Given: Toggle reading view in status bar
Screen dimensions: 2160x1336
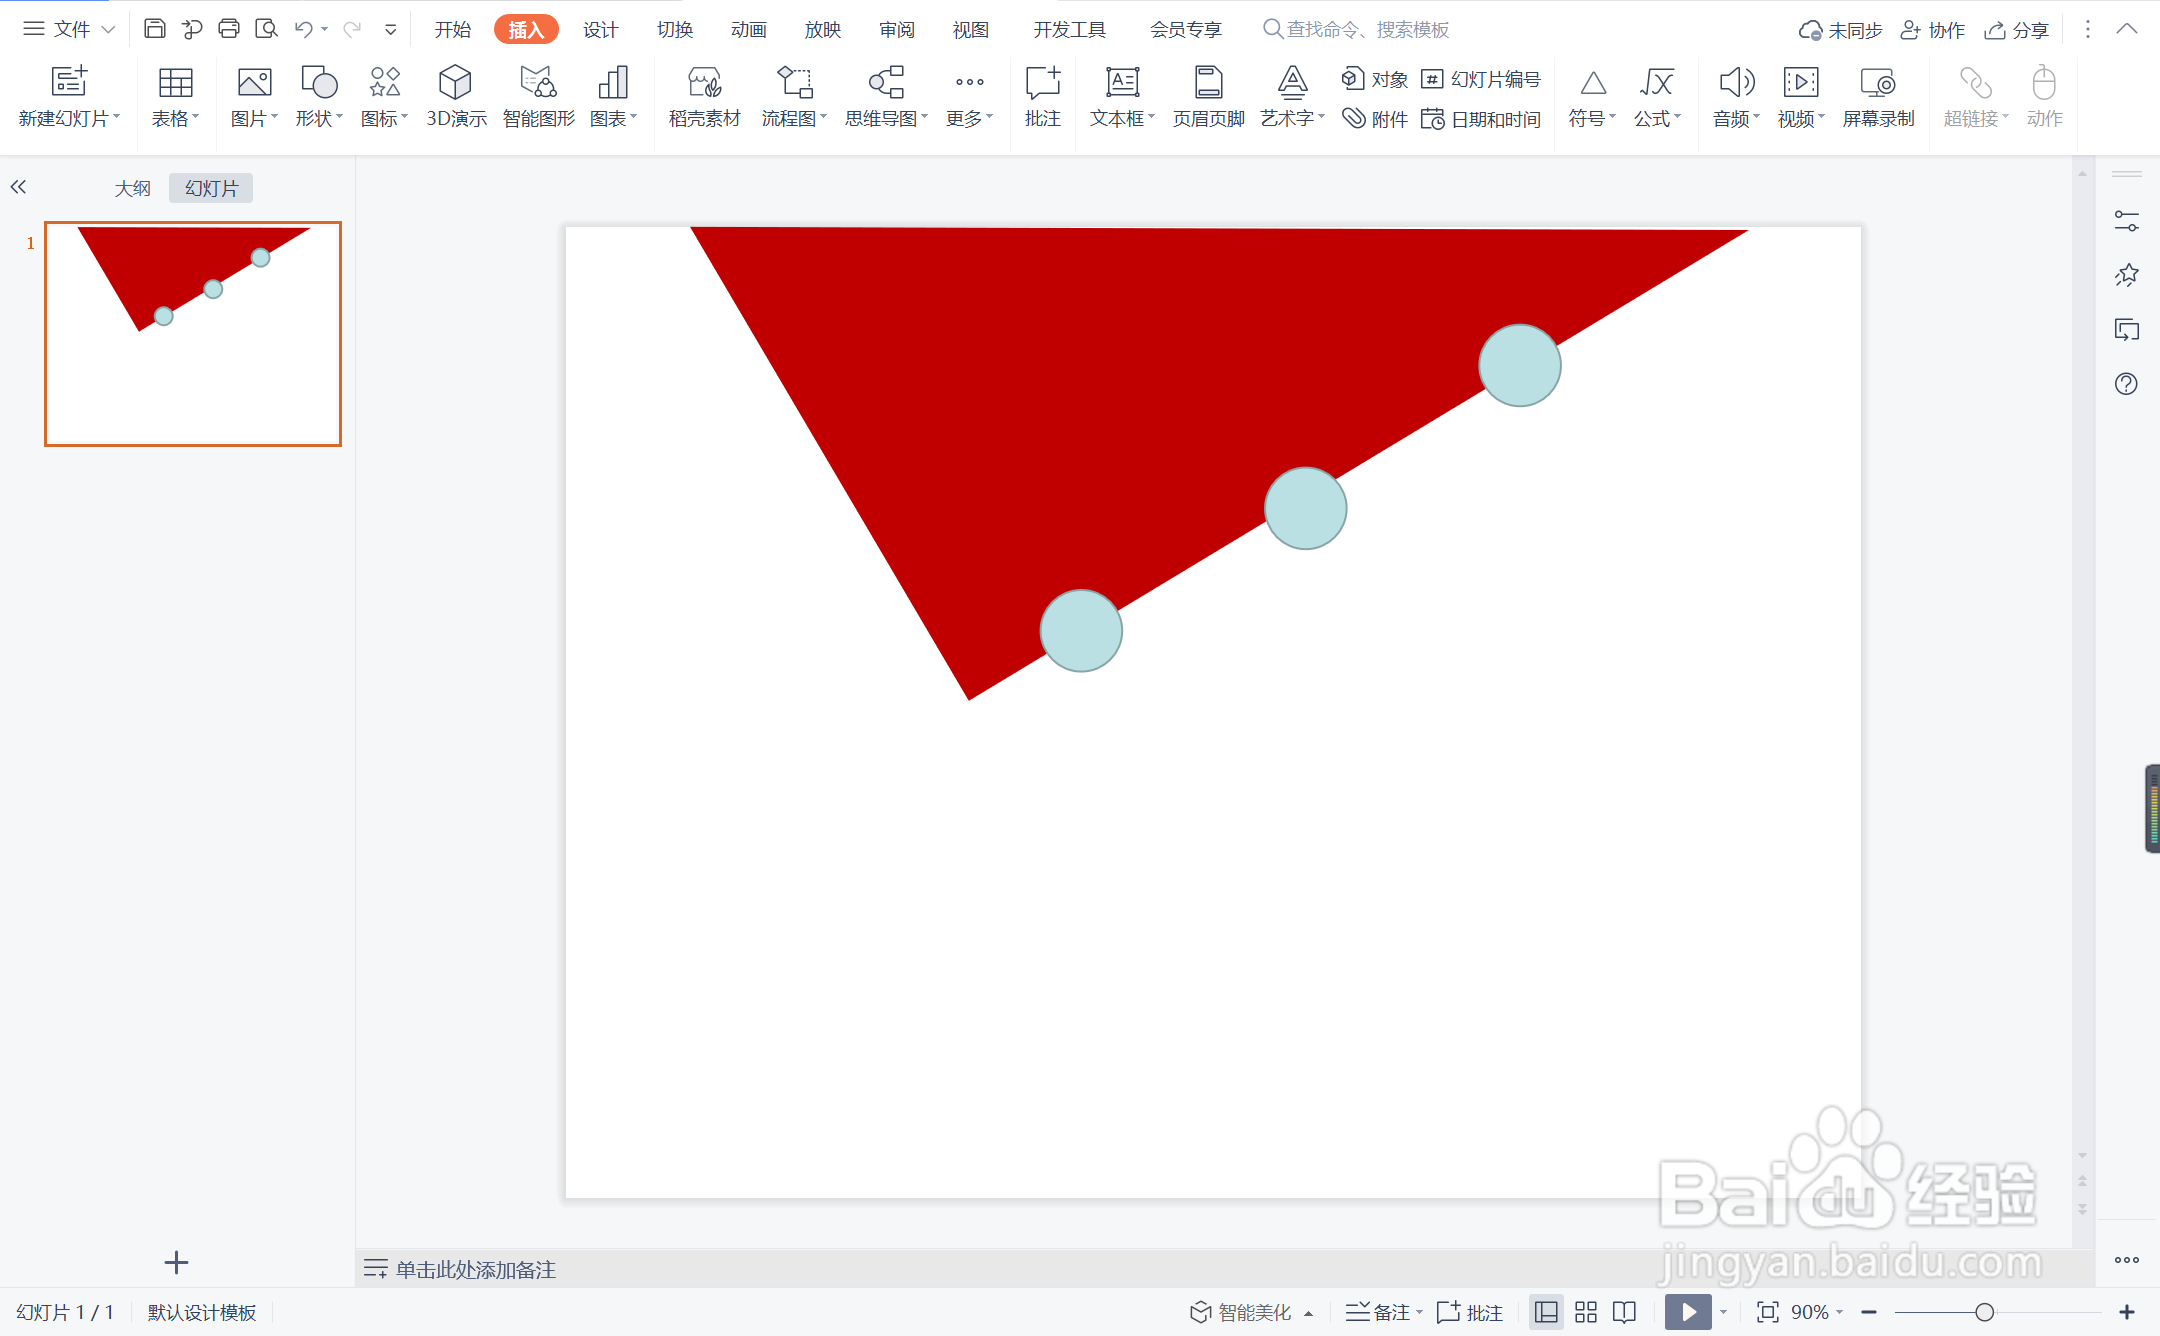Looking at the screenshot, I should (1625, 1312).
